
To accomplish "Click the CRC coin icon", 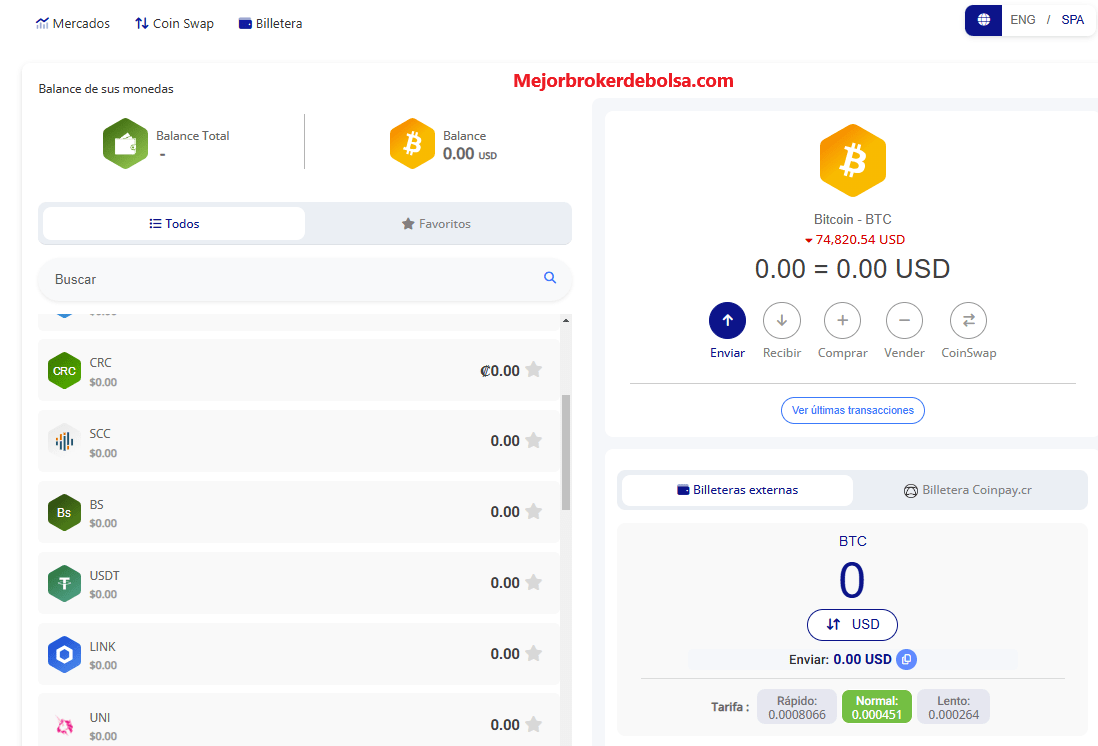I will tap(64, 371).
